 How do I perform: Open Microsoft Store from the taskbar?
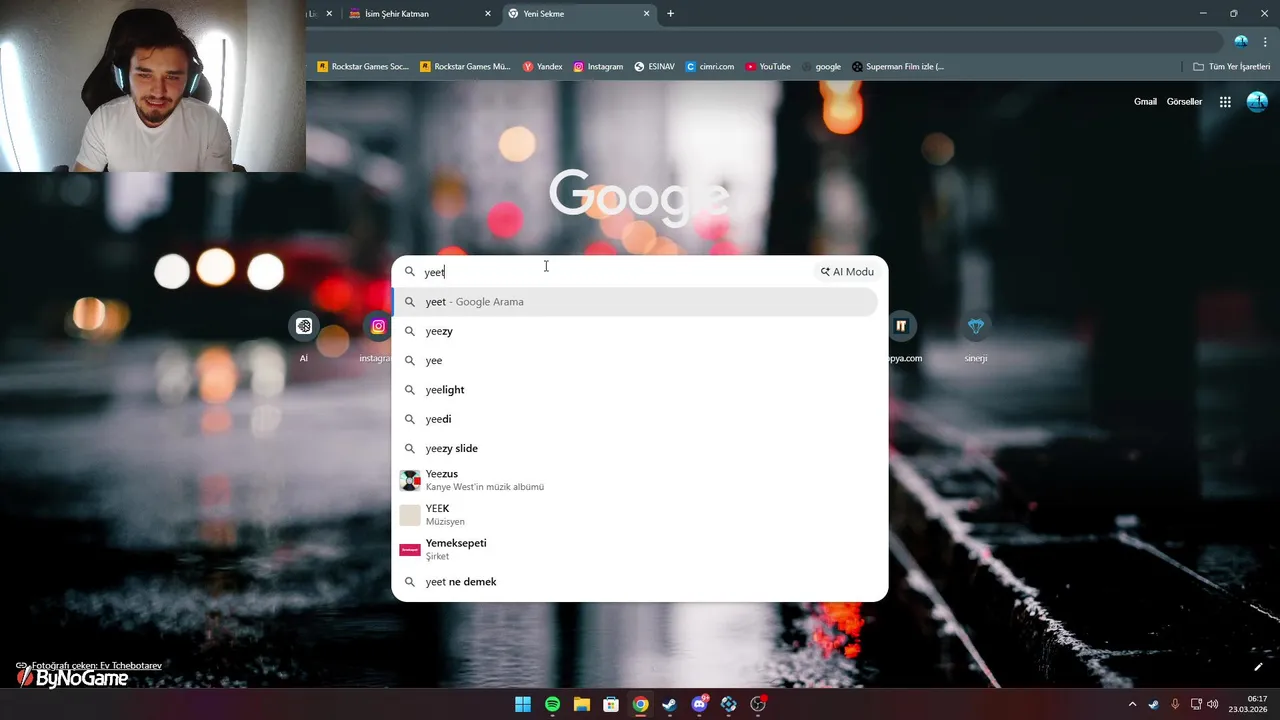[x=611, y=704]
